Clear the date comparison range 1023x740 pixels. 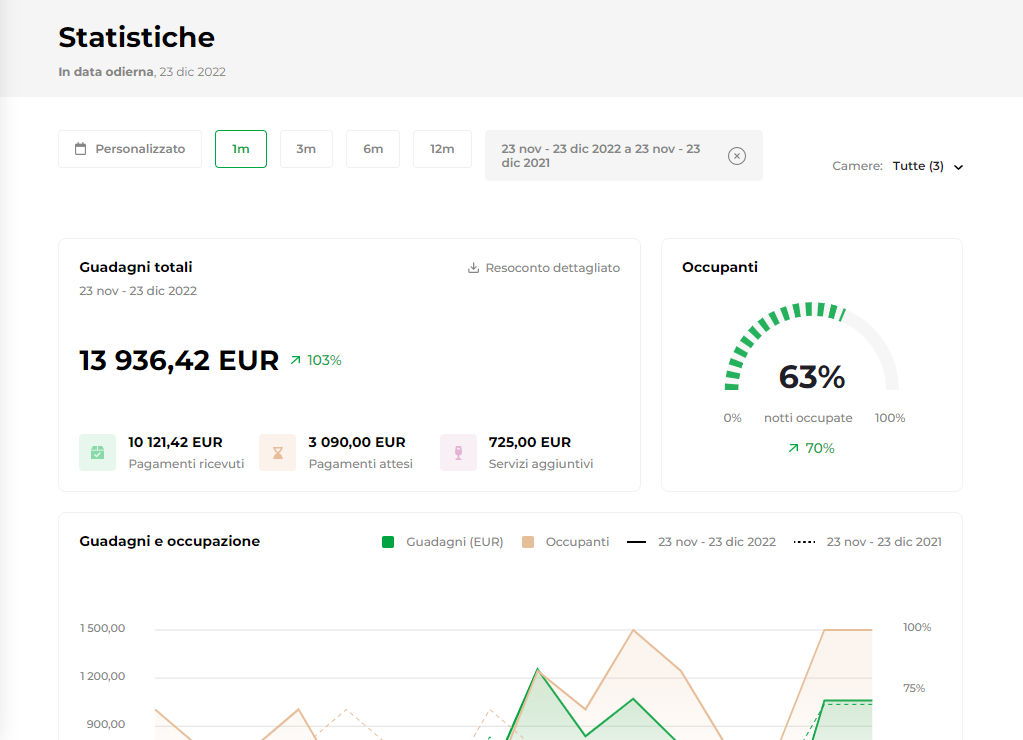pyautogui.click(x=737, y=156)
